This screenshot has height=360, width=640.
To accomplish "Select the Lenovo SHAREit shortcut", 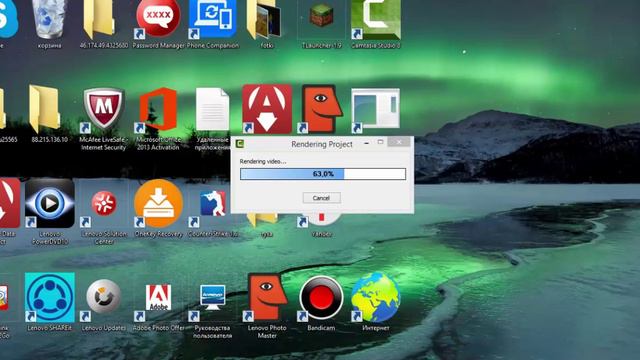I will click(x=49, y=298).
